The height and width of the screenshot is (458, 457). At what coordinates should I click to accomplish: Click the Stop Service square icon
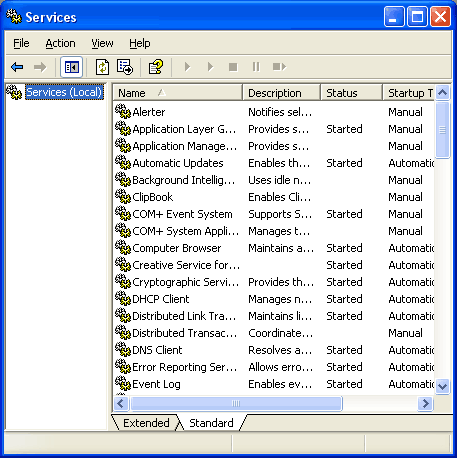pos(233,67)
